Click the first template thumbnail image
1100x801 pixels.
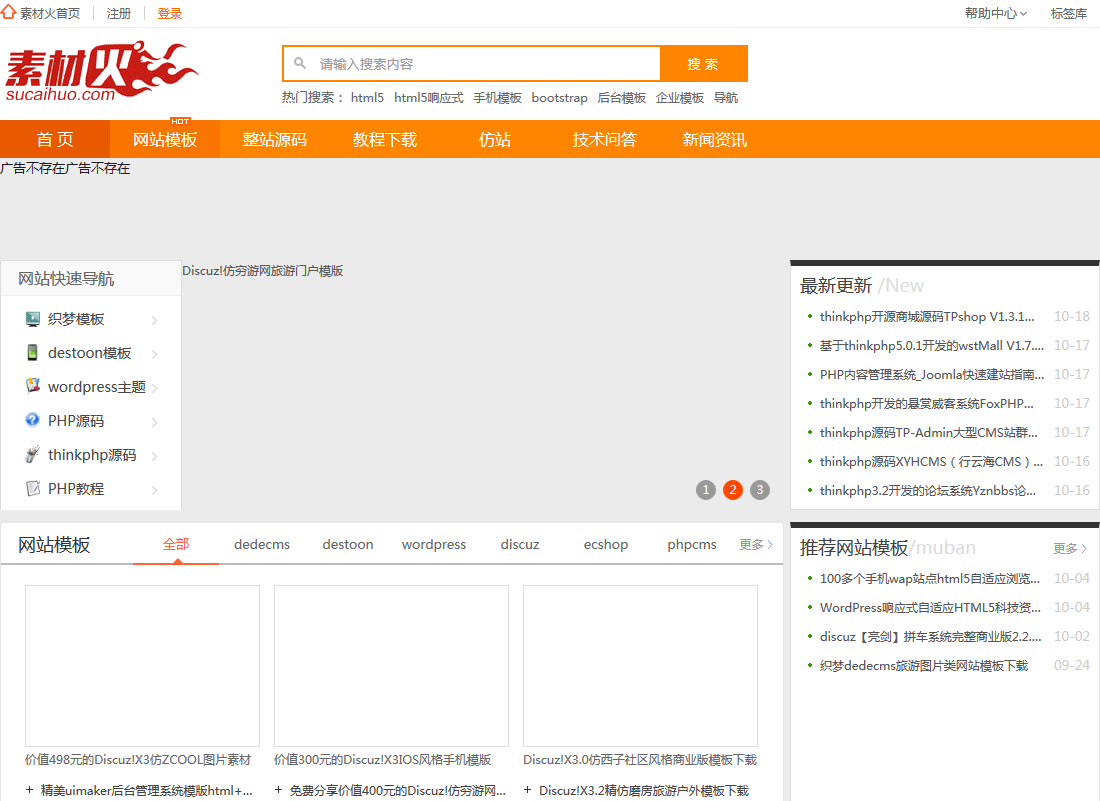pos(142,665)
